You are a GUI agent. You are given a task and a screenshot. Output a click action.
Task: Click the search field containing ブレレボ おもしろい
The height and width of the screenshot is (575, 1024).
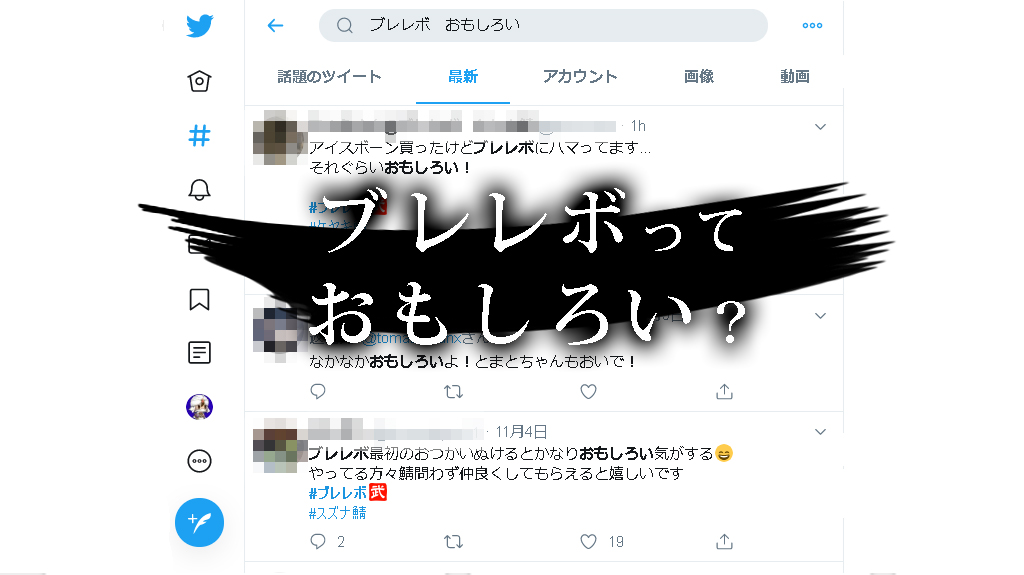pos(543,25)
